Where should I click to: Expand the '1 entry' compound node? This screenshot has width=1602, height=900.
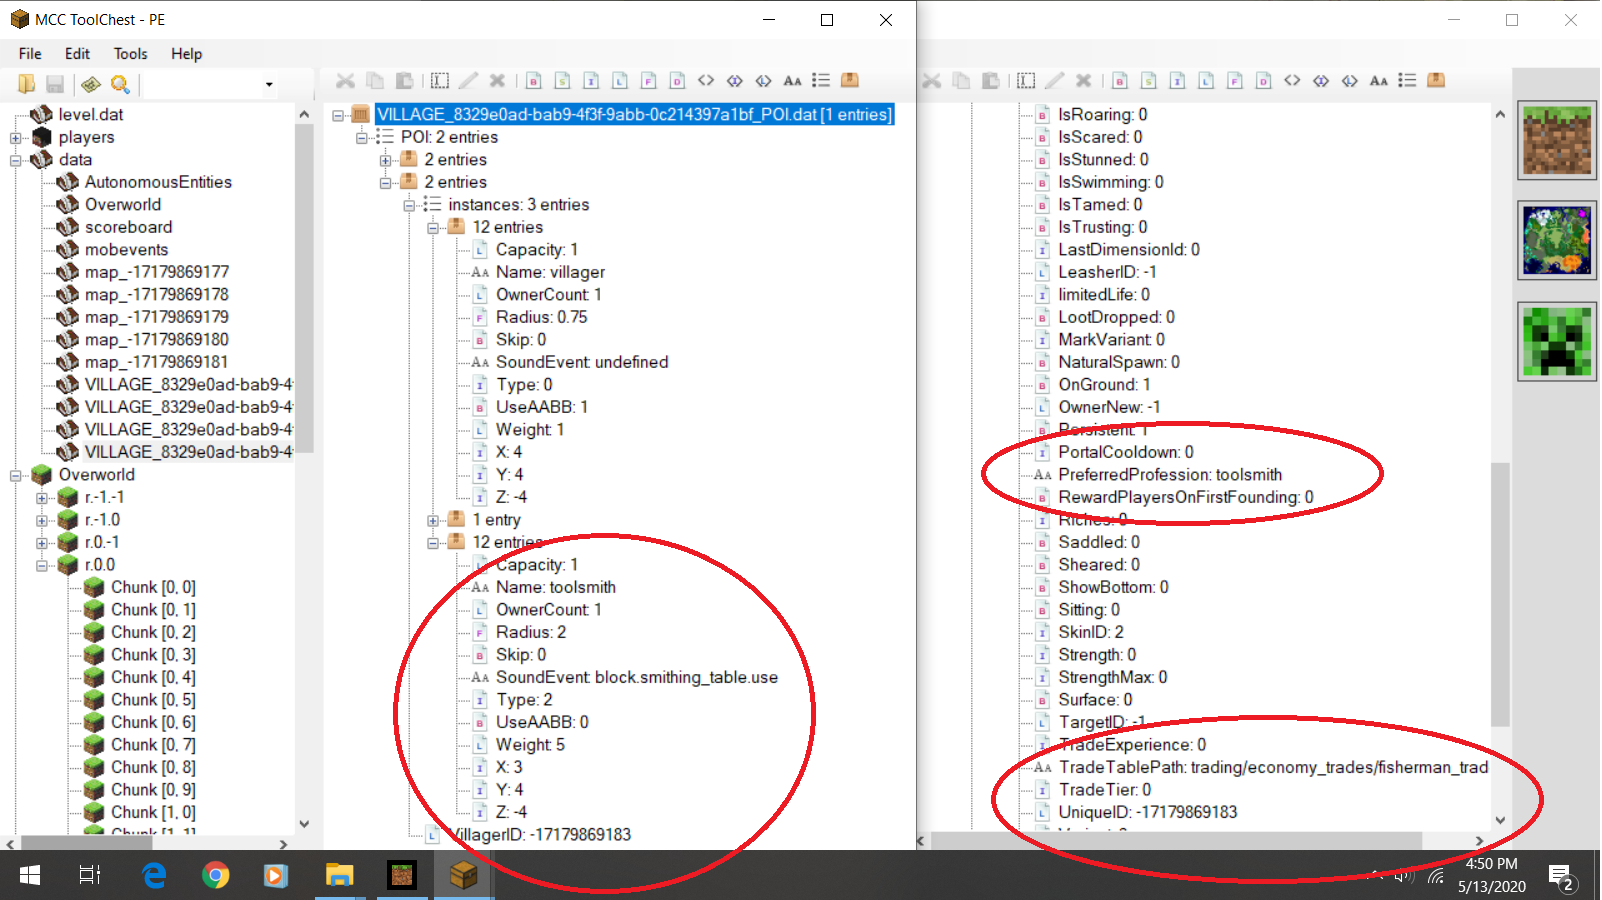click(x=433, y=520)
